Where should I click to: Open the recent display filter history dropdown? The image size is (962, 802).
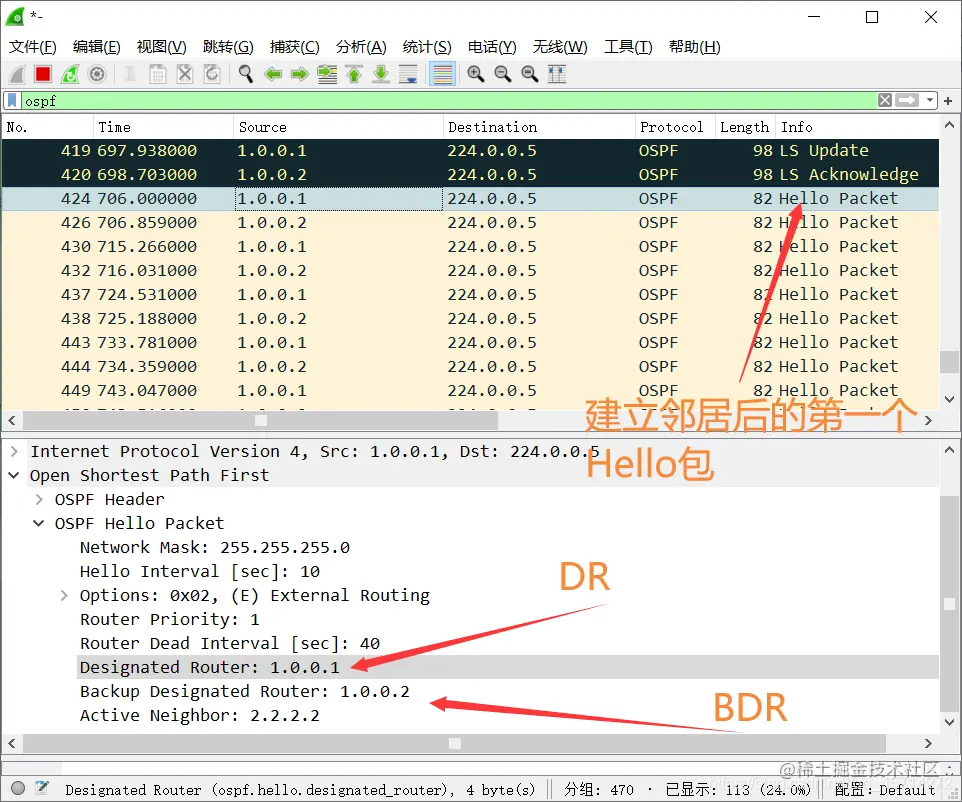click(929, 101)
